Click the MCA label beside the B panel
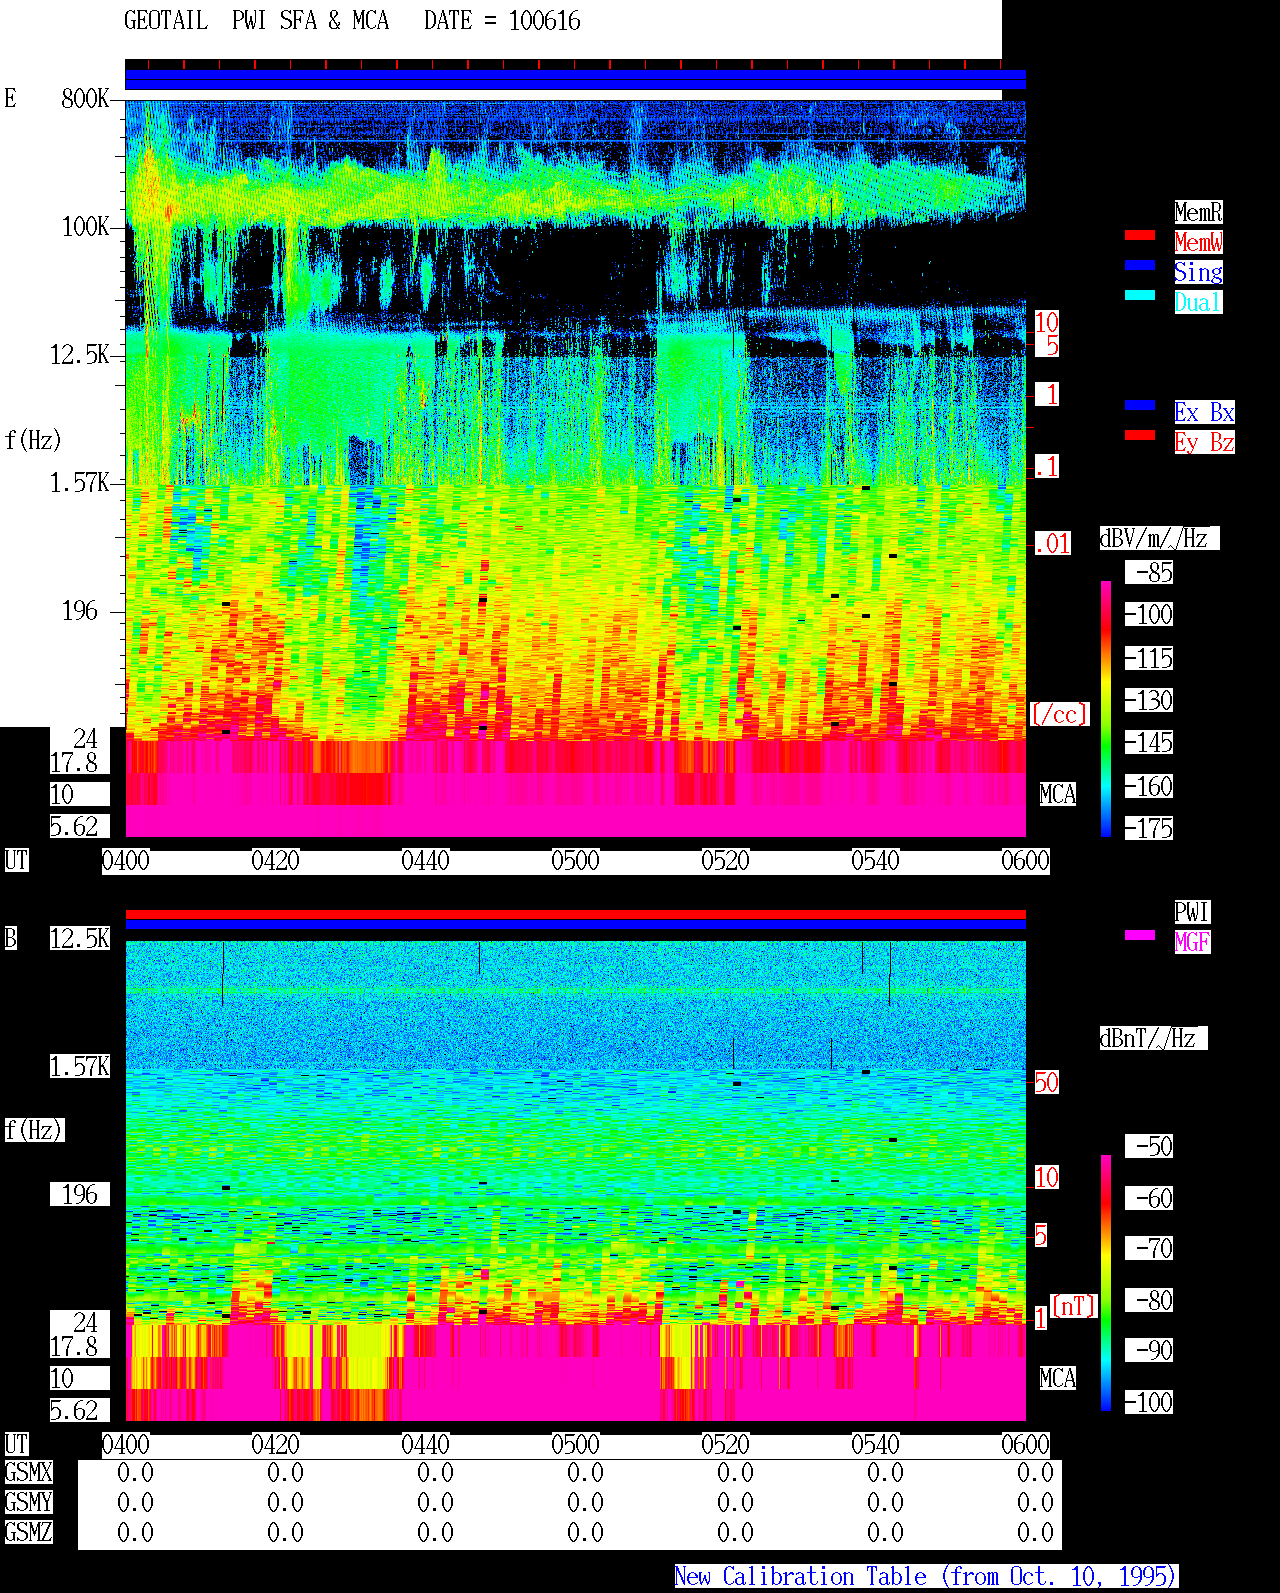This screenshot has height=1593, width=1280. 1058,1378
